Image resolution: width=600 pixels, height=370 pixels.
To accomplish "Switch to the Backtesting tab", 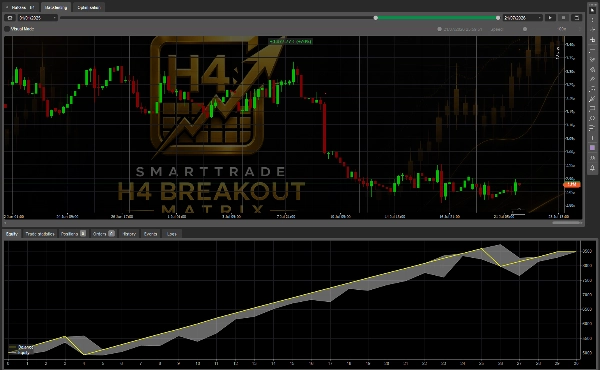I will (55, 7).
